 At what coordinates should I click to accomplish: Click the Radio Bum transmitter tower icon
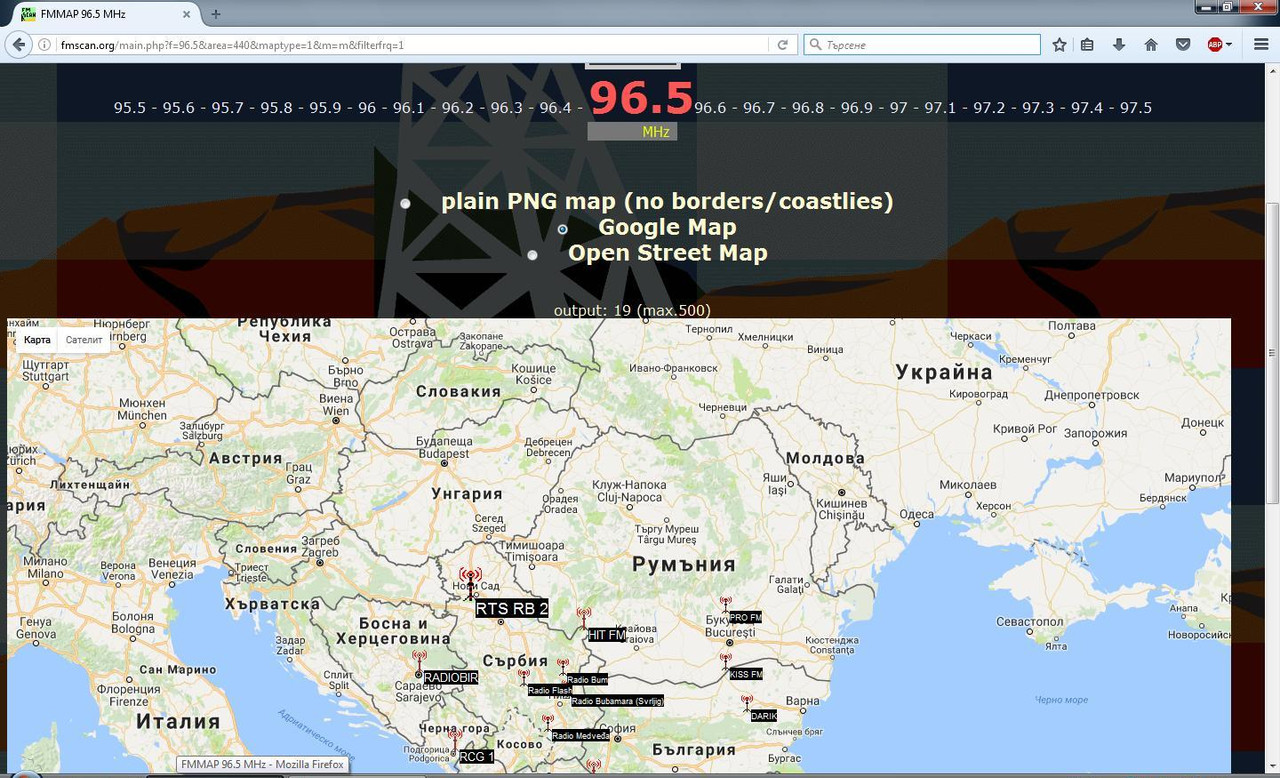coord(563,668)
